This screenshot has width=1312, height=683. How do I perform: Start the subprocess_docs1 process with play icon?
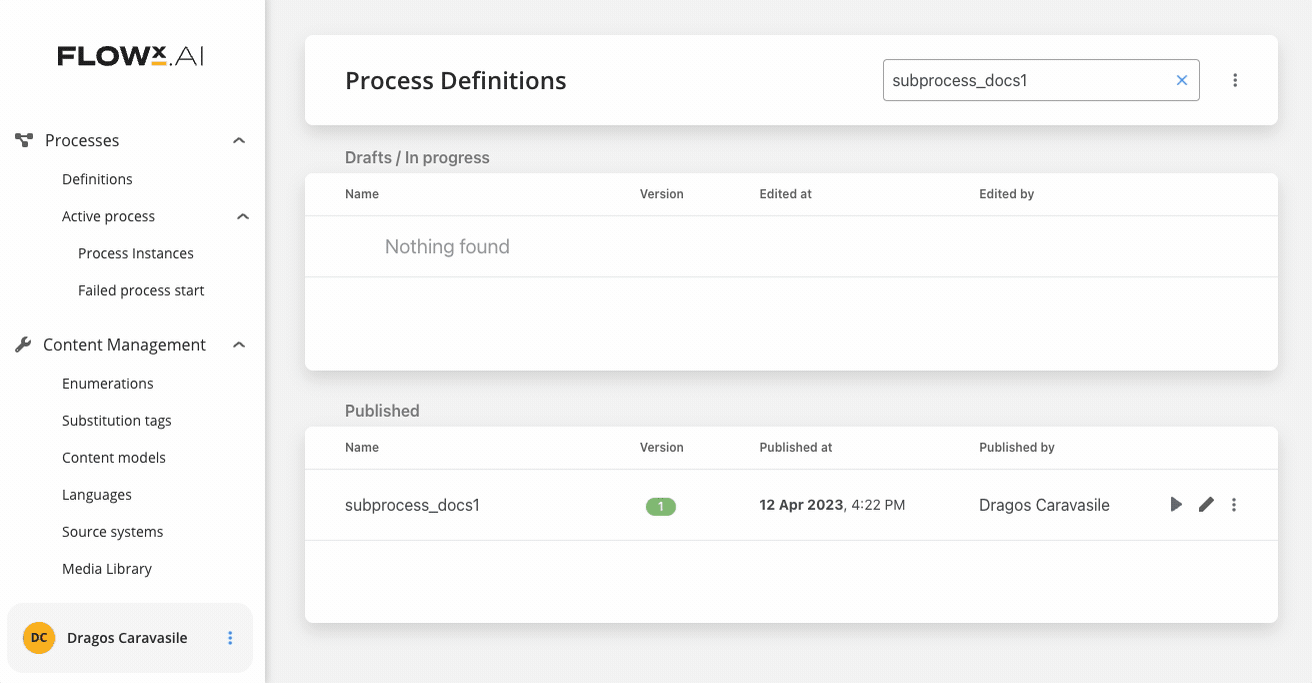point(1176,505)
